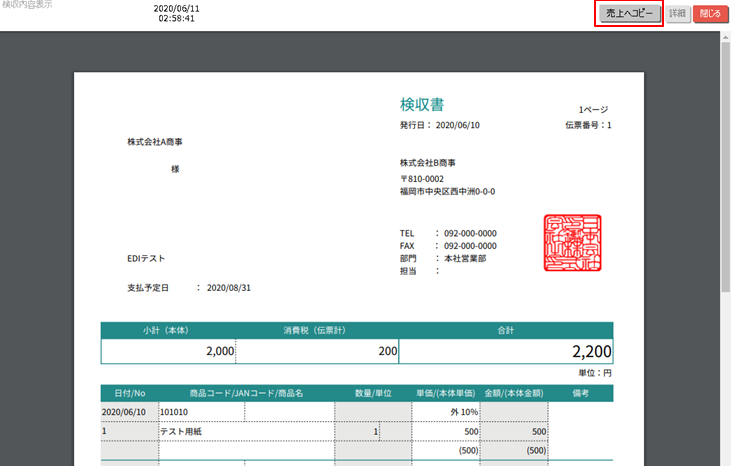This screenshot has height=466, width=731.
Task: Select the 消費税（伝票計） header cell
Action: point(315,330)
